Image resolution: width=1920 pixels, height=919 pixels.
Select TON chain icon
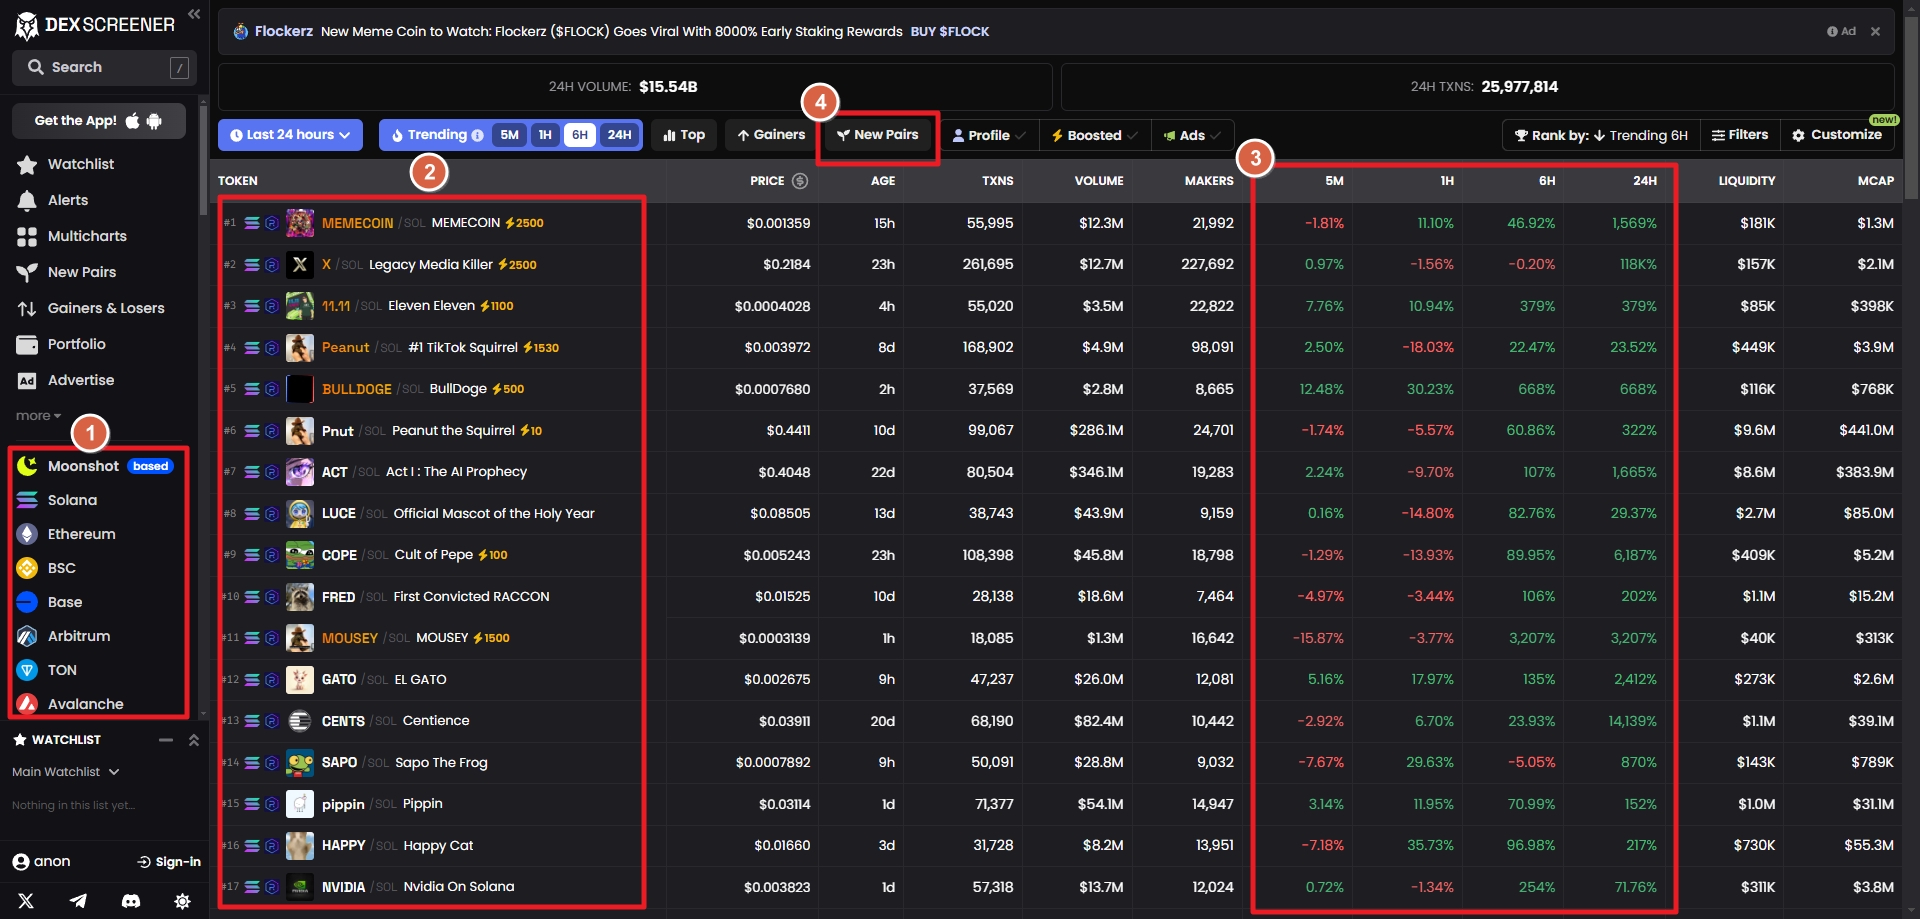click(x=28, y=670)
